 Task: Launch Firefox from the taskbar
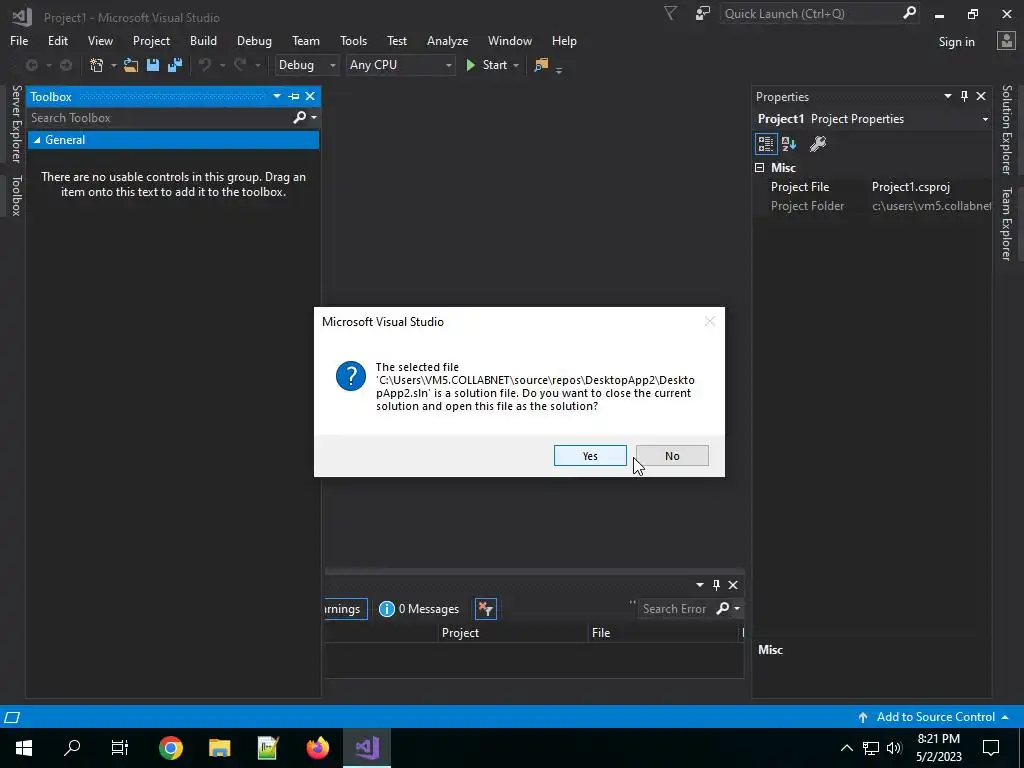tap(318, 748)
